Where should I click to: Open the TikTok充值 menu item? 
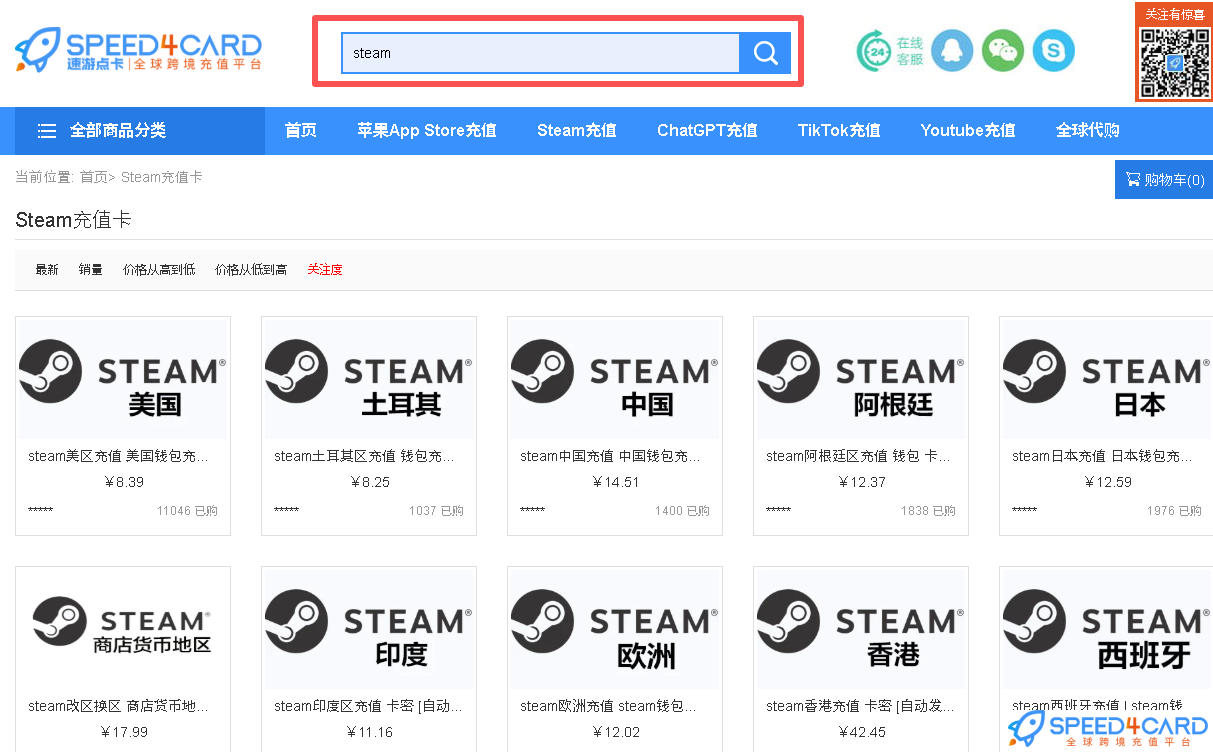click(x=838, y=130)
